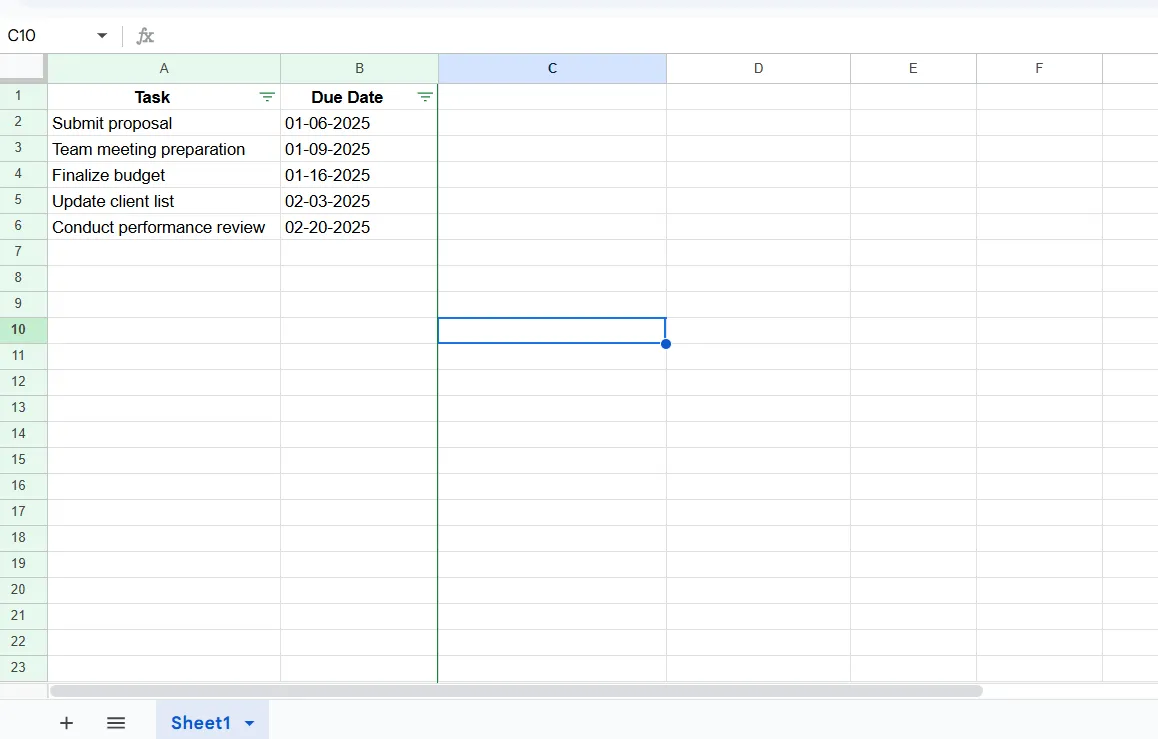The height and width of the screenshot is (739, 1158).
Task: Select the cell with date 02-20-2025
Action: click(359, 227)
